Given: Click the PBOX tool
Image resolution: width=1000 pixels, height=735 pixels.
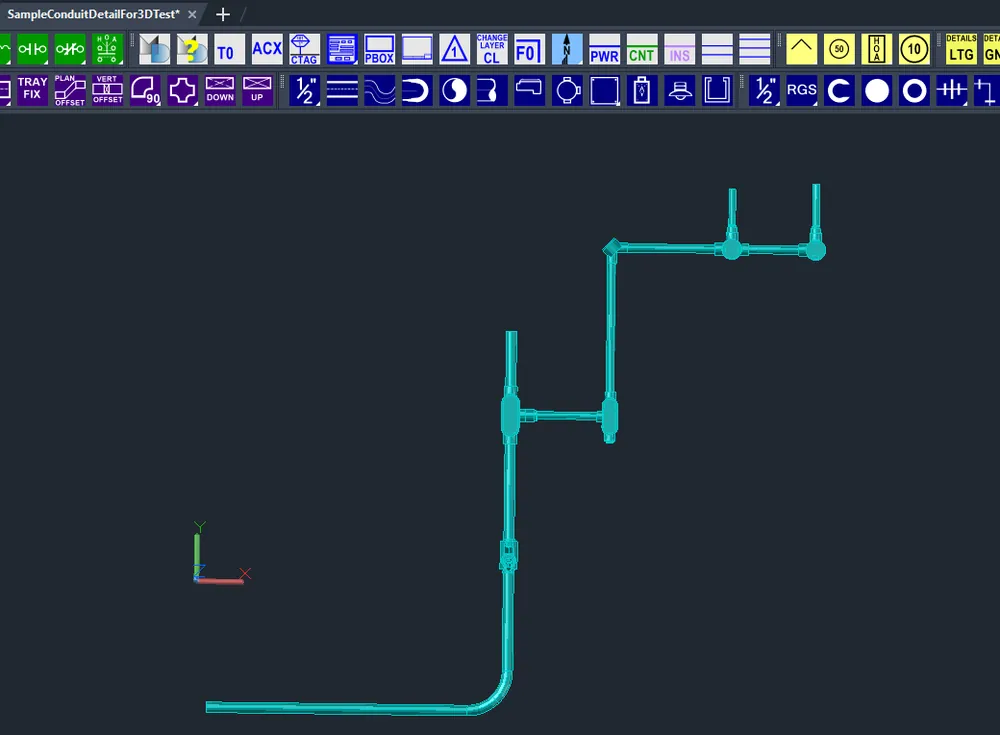Looking at the screenshot, I should (379, 49).
